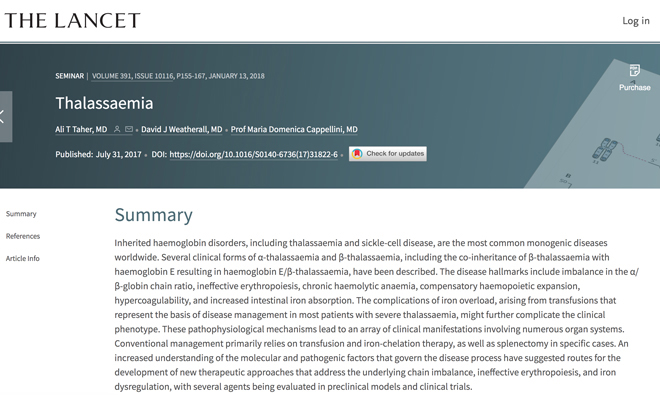Screen dimensions: 660x395
Task: Open the Volume 391, Issue 10116 link
Action: pyautogui.click(x=132, y=76)
